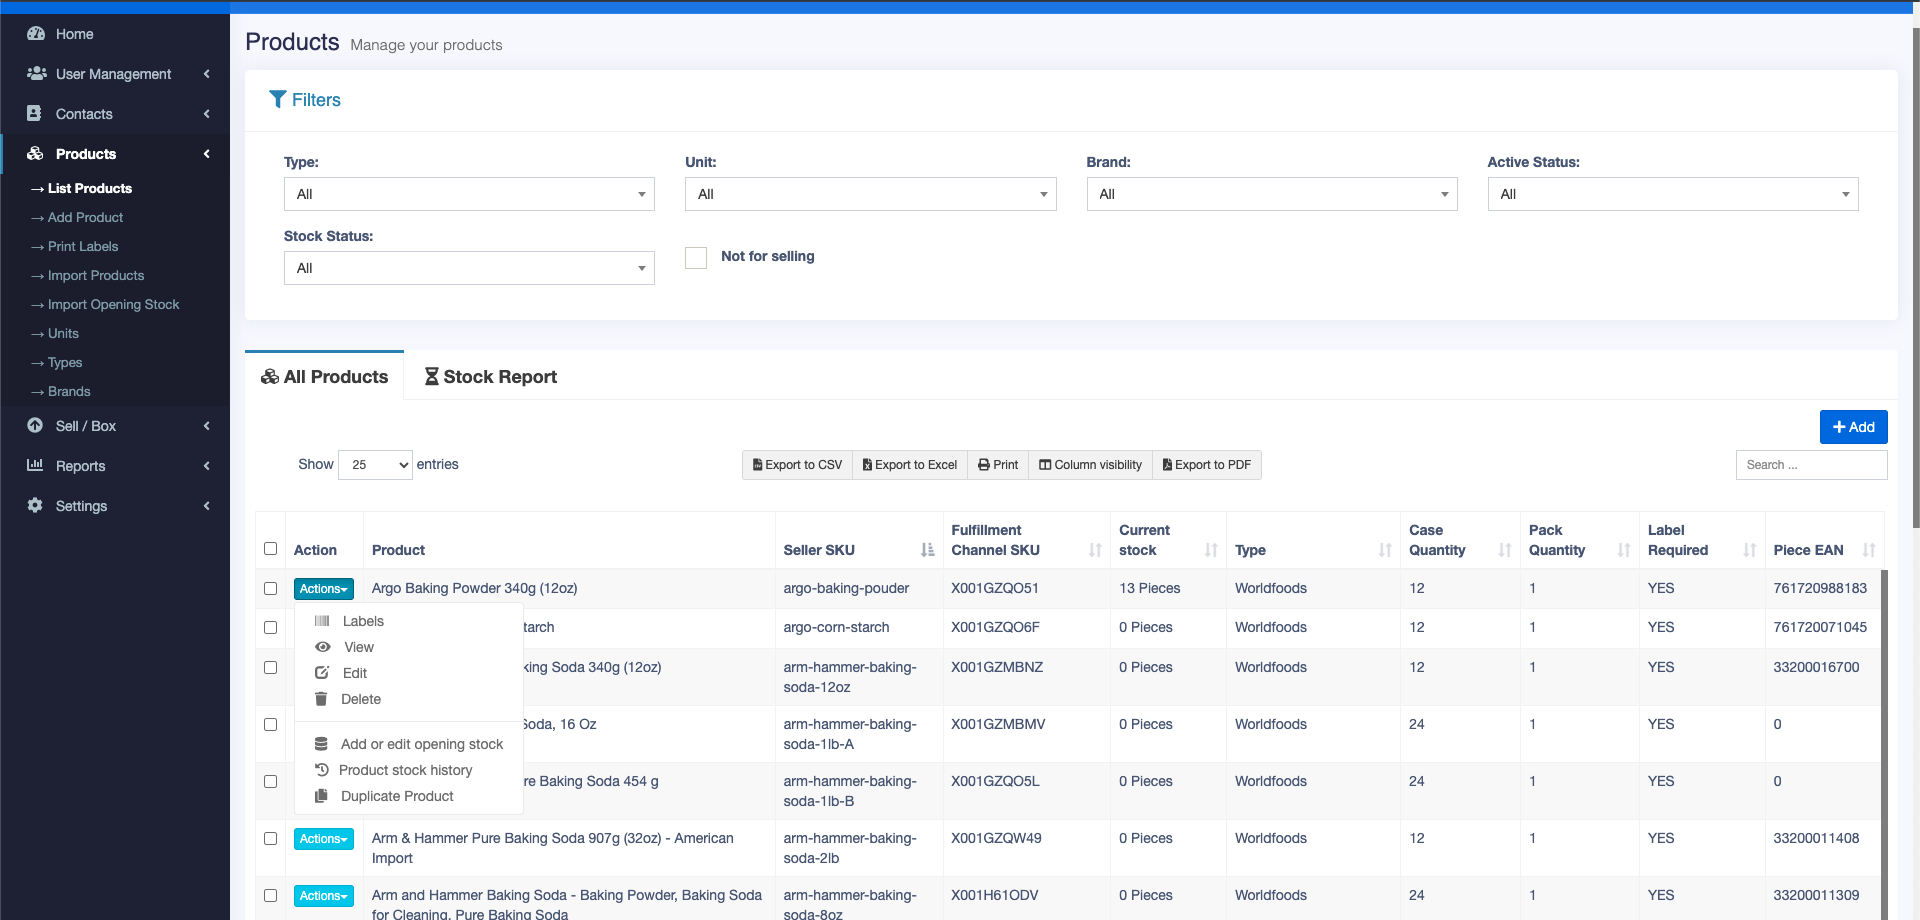Click the Settings gear icon
The height and width of the screenshot is (920, 1920).
tap(35, 505)
